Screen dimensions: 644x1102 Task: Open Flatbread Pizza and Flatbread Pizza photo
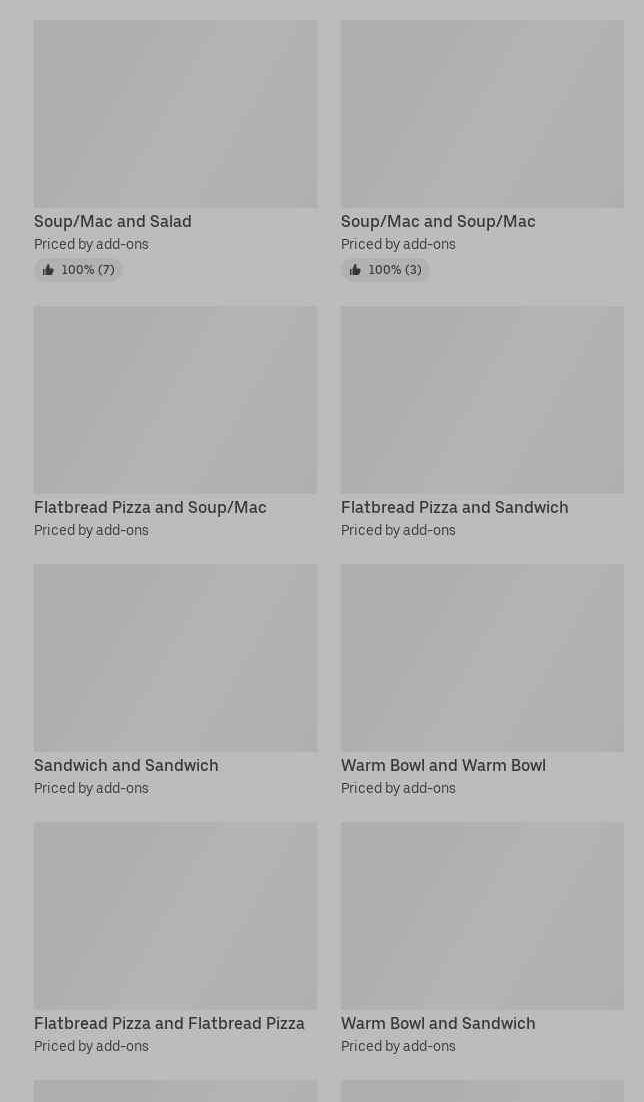(x=175, y=916)
